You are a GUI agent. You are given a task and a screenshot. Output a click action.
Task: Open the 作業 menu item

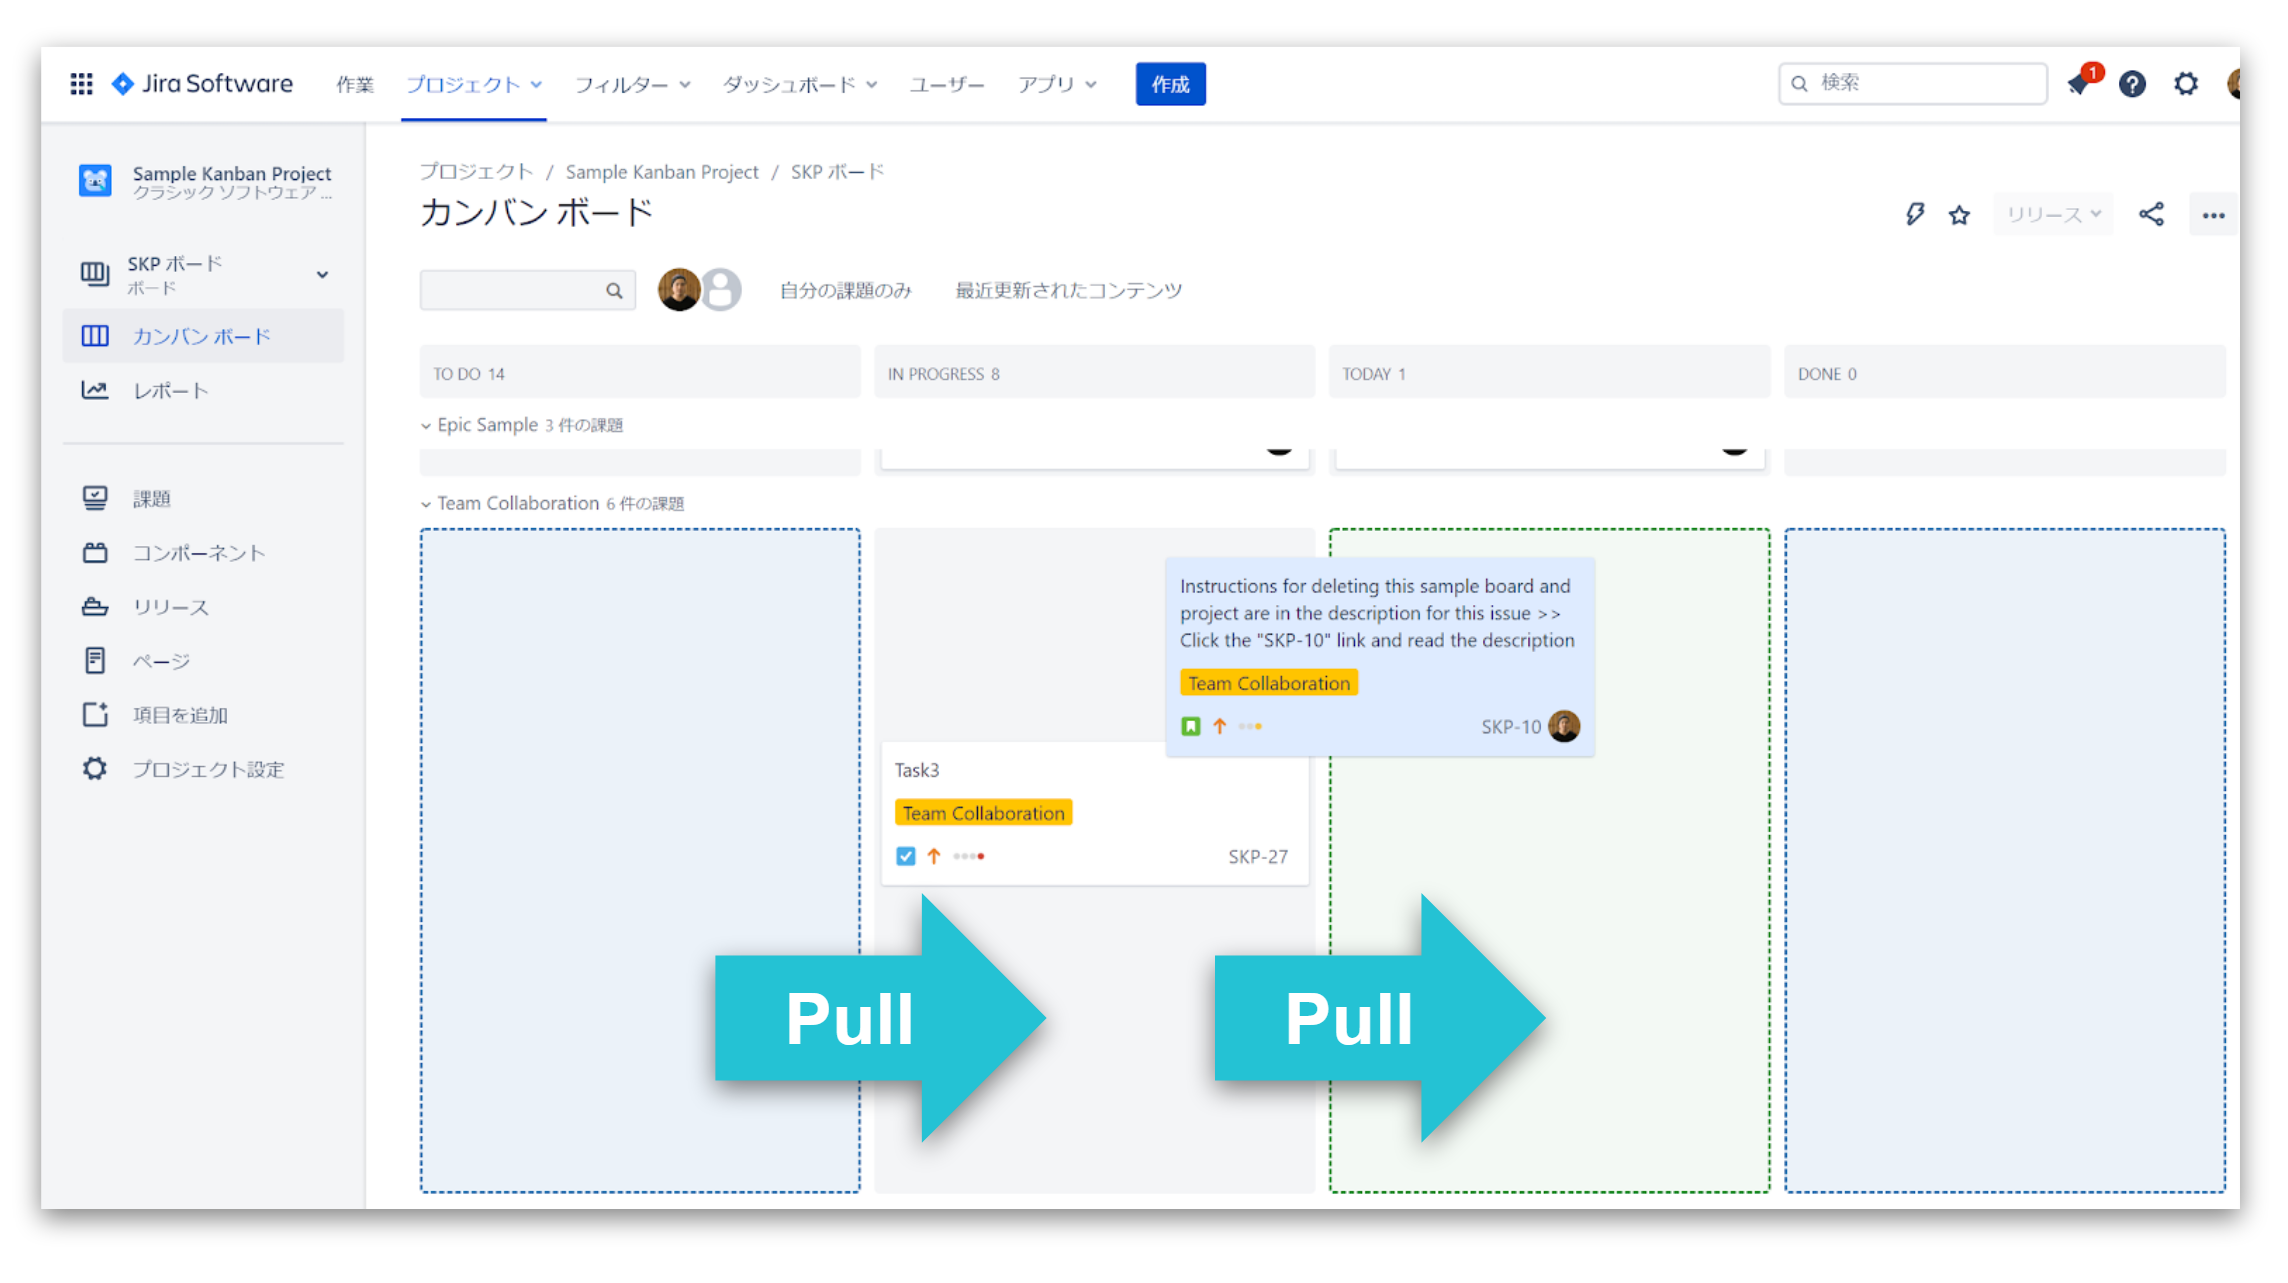[355, 85]
